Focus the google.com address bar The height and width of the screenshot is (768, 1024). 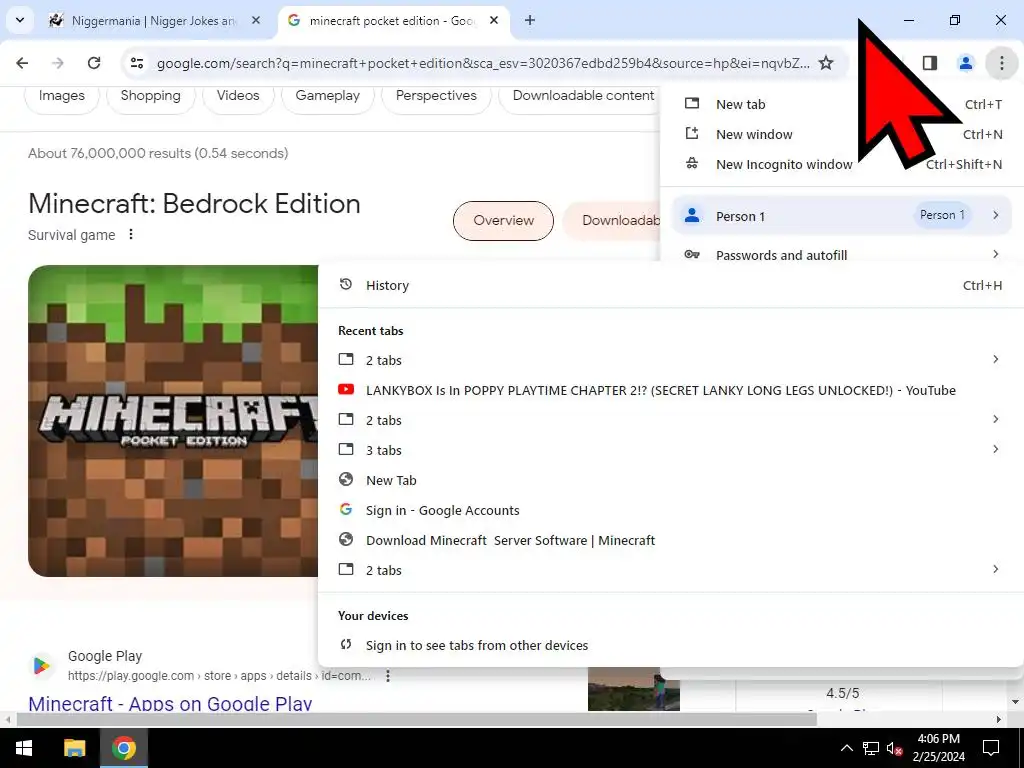tap(483, 63)
